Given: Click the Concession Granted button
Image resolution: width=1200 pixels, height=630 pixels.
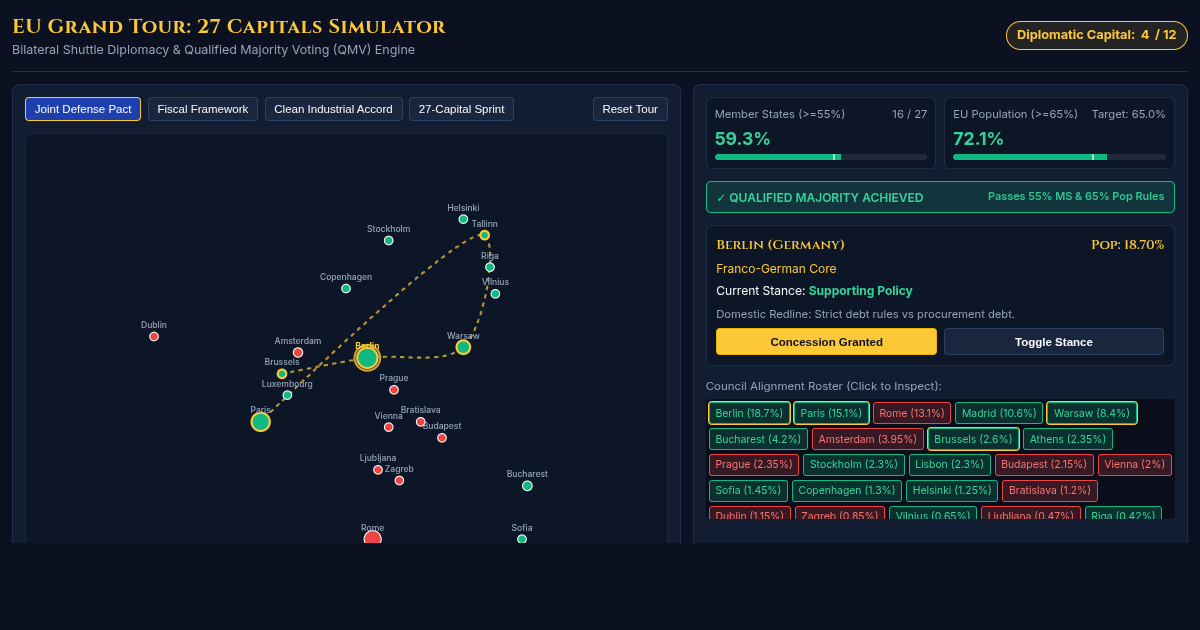Looking at the screenshot, I should coord(826,342).
